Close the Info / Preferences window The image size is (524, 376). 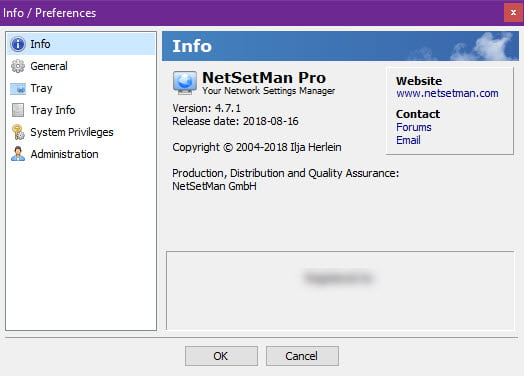coord(513,13)
